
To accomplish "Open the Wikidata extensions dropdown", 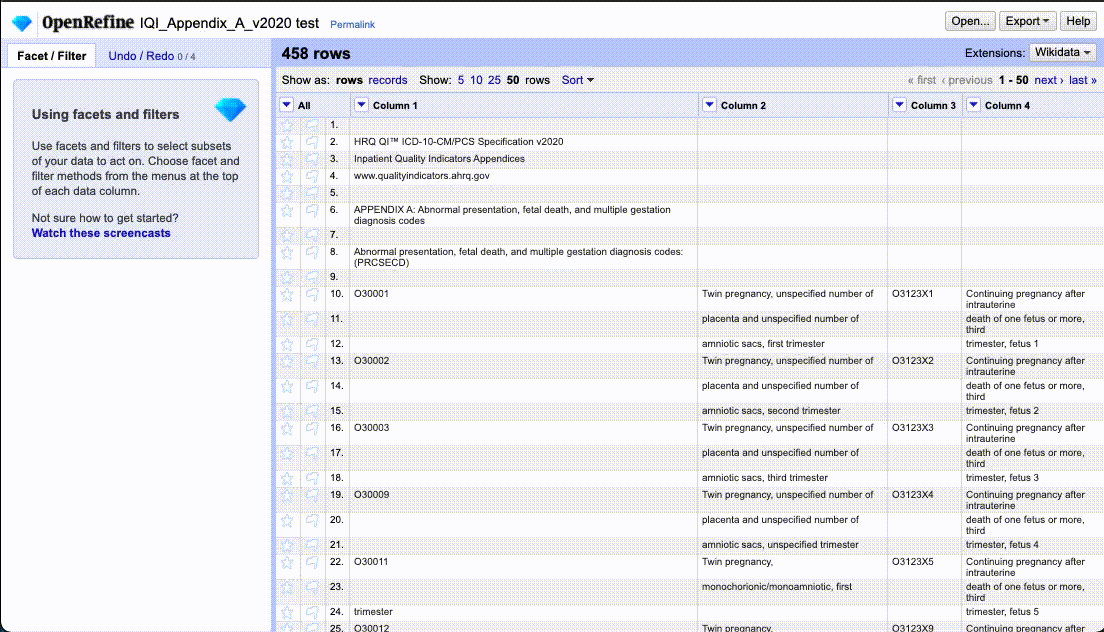I will [x=1062, y=53].
